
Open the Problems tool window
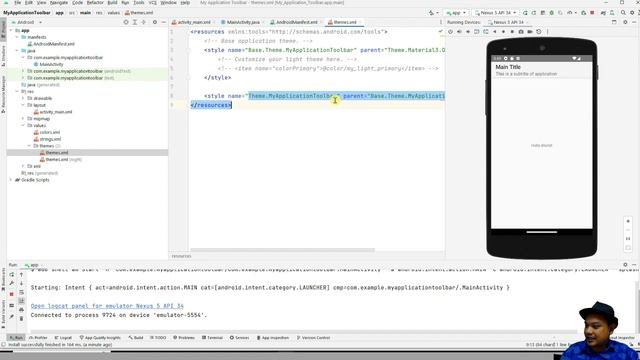[184, 338]
